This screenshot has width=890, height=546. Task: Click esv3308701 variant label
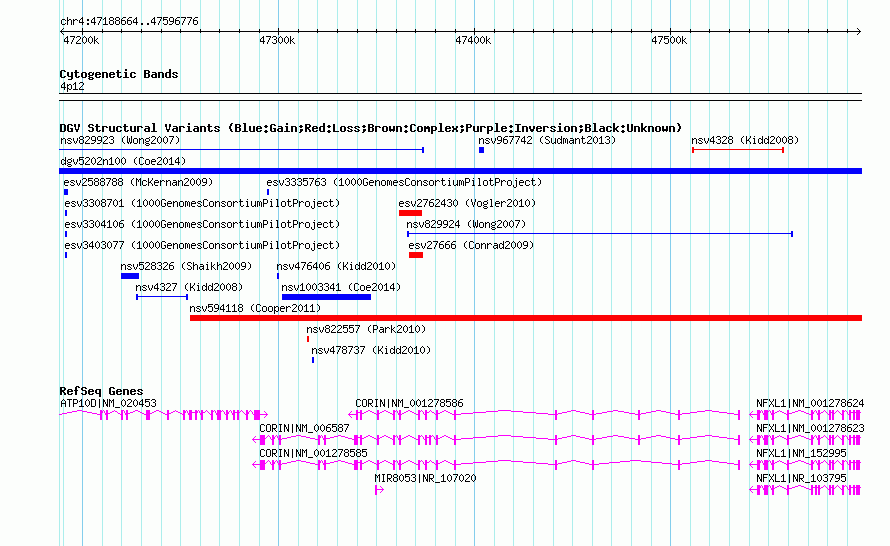pos(202,203)
